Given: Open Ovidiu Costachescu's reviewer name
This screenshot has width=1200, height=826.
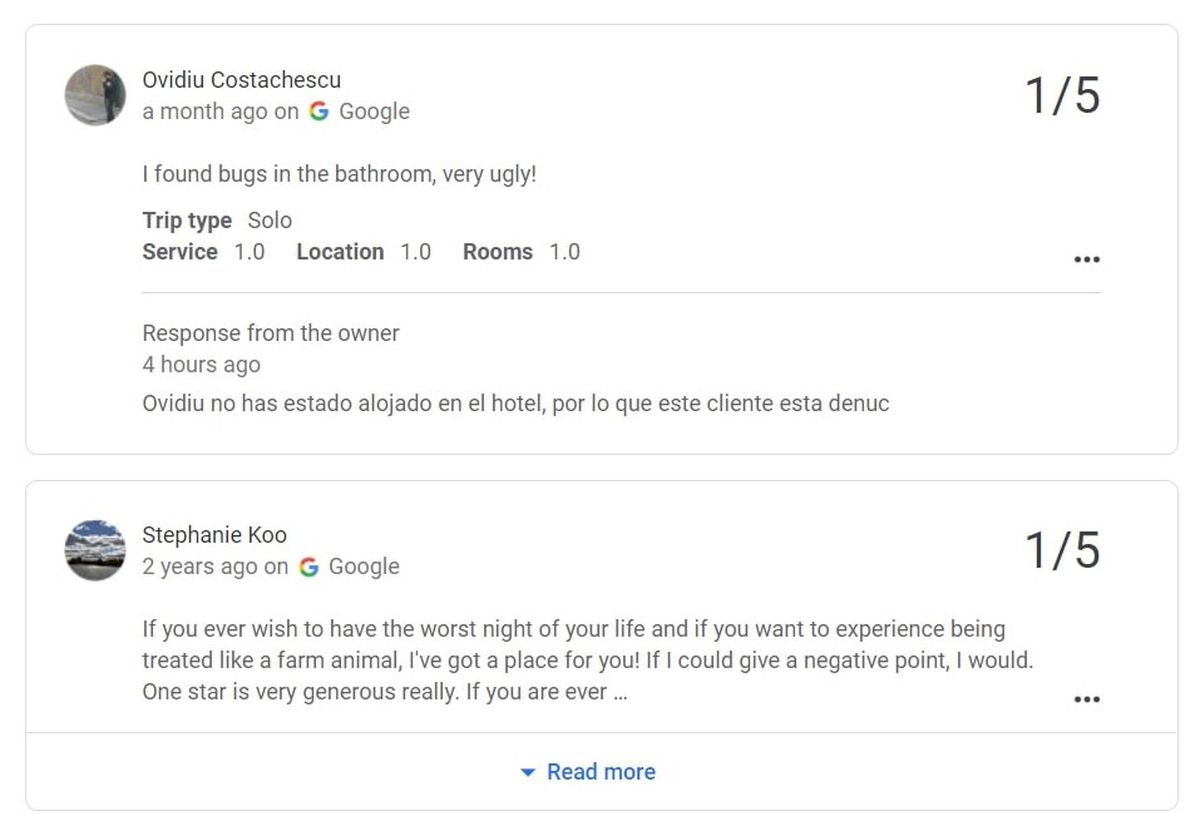Looking at the screenshot, I should (x=241, y=80).
